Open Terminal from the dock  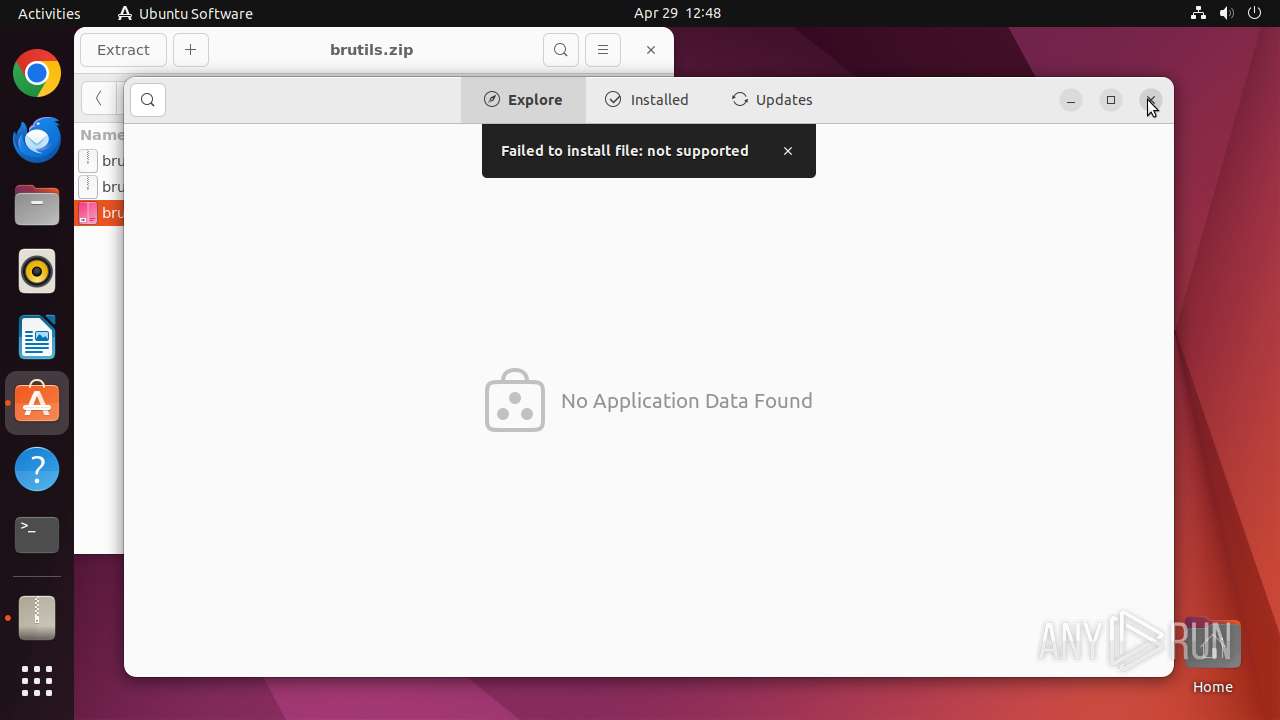[x=37, y=536]
